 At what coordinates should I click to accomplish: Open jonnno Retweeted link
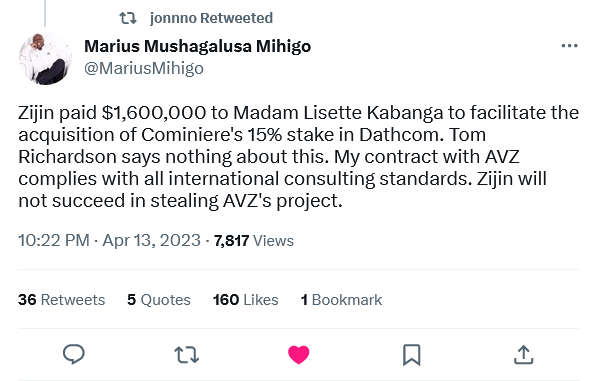click(211, 18)
